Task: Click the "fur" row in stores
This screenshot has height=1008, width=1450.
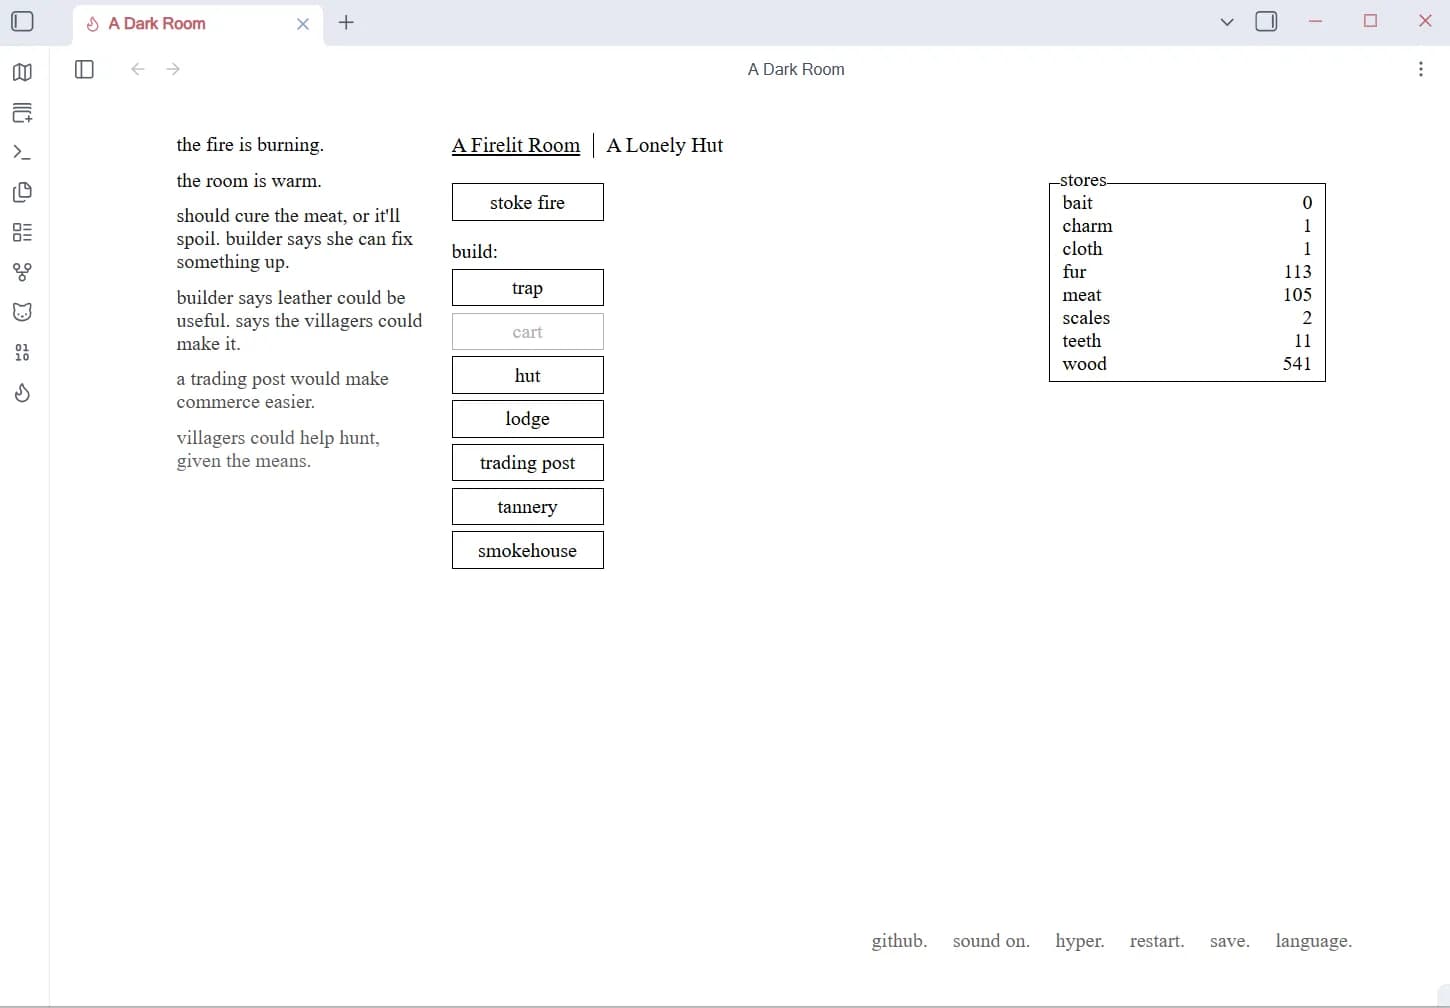Action: pyautogui.click(x=1187, y=272)
